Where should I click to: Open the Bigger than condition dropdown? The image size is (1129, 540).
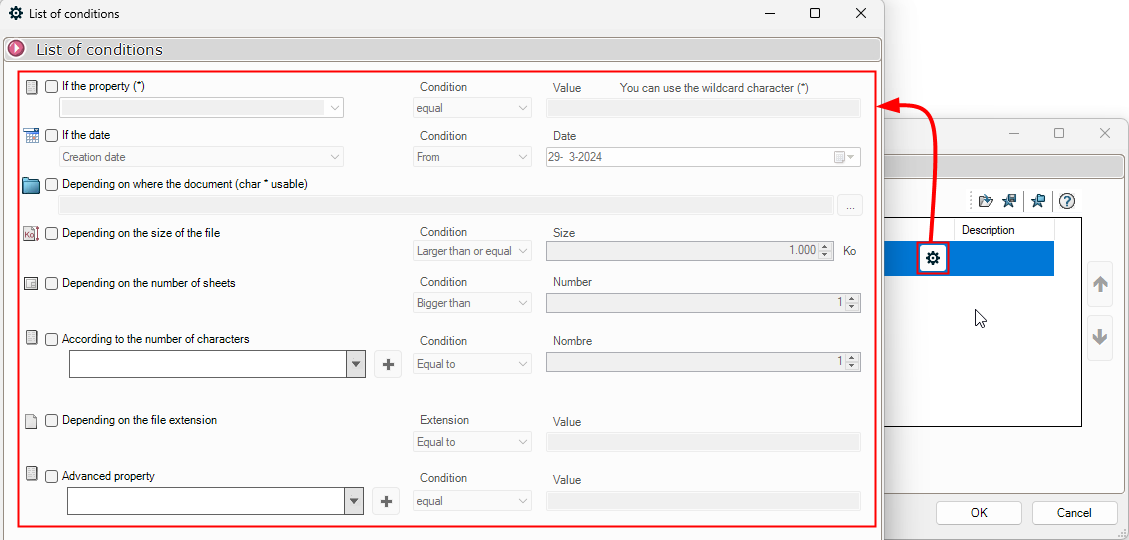(x=472, y=303)
